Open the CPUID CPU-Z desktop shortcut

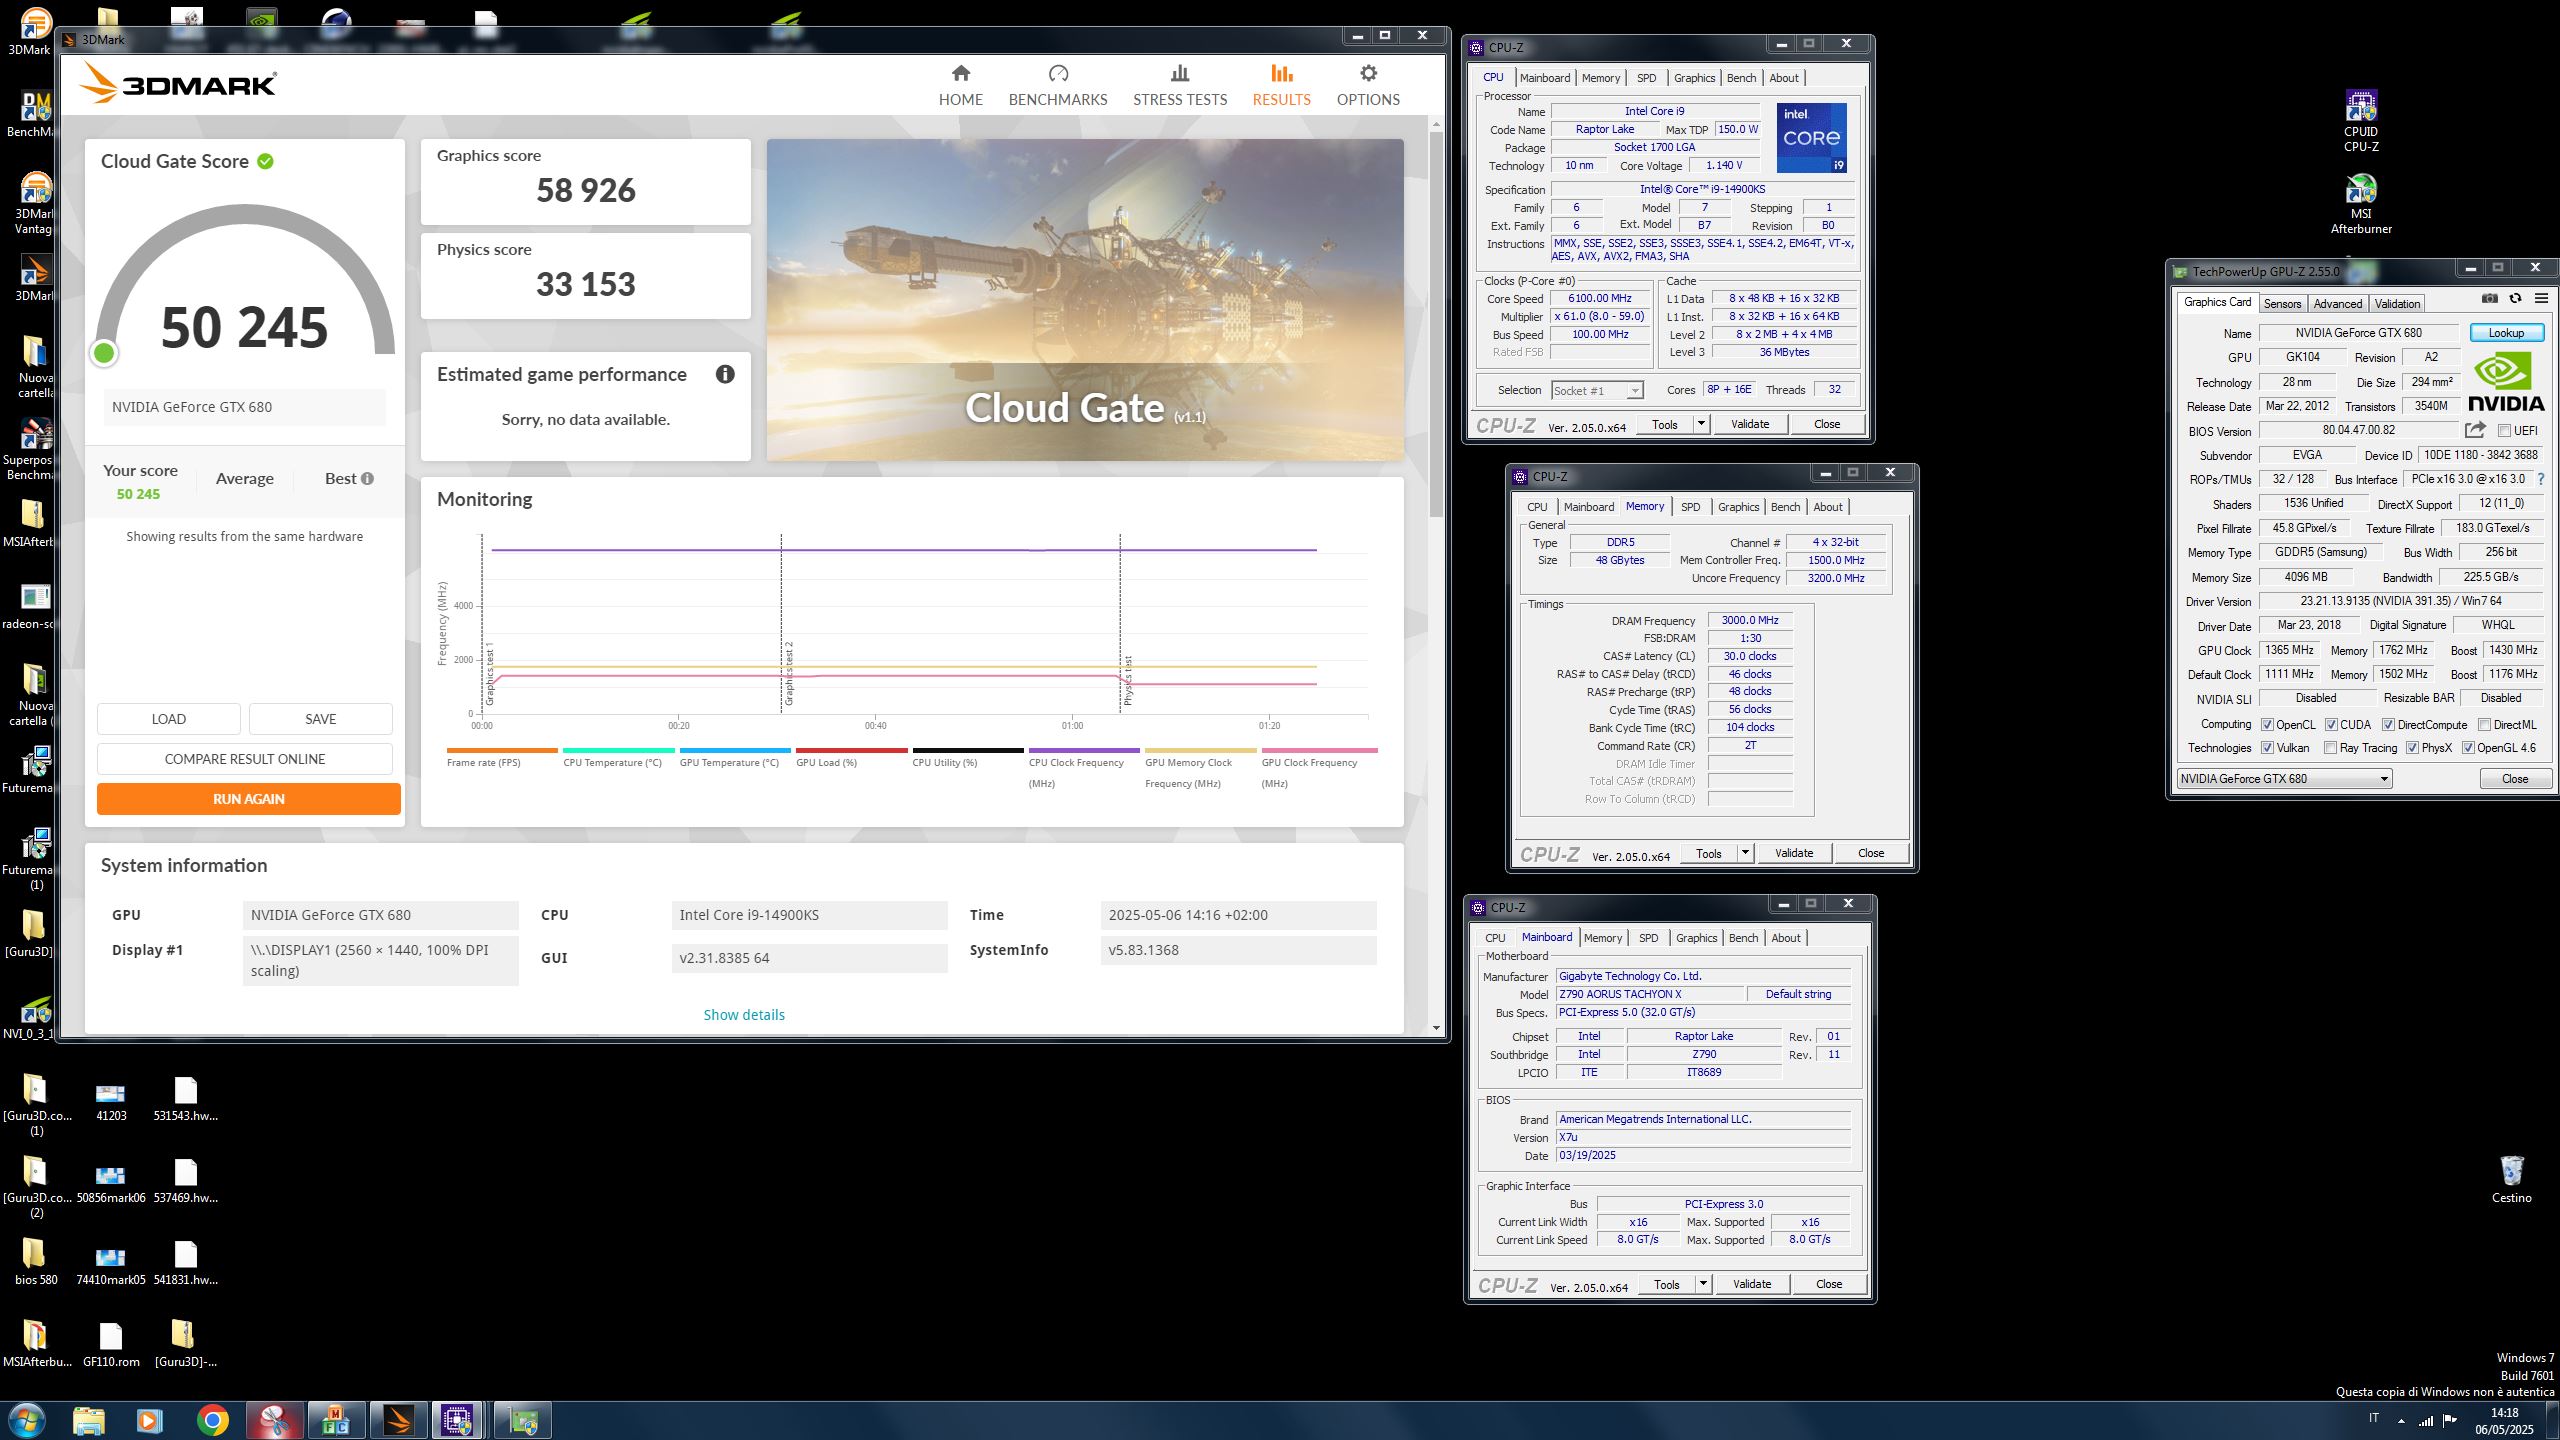click(2361, 121)
